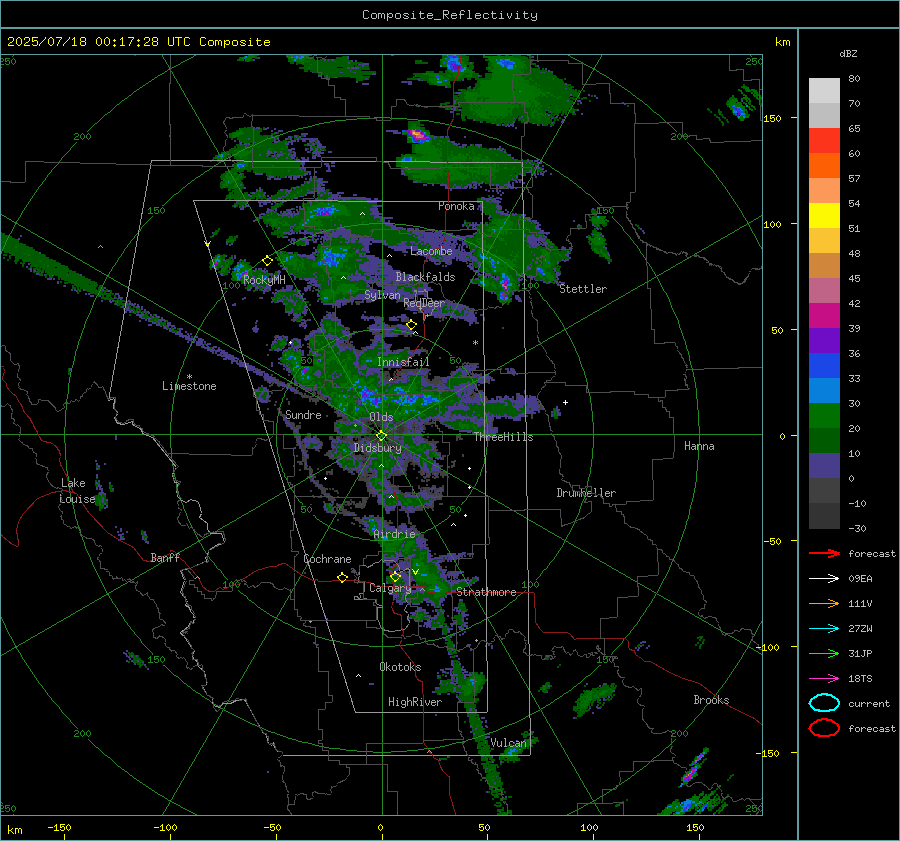The image size is (900, 841).
Task: Select the yellow diamond marker above Calgary
Action: (395, 576)
